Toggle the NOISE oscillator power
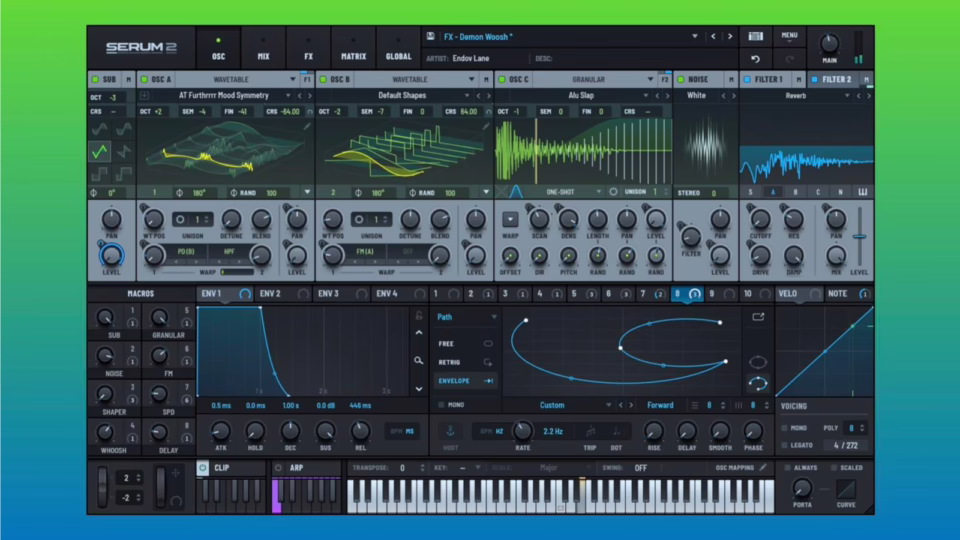This screenshot has height=540, width=960. 681,80
